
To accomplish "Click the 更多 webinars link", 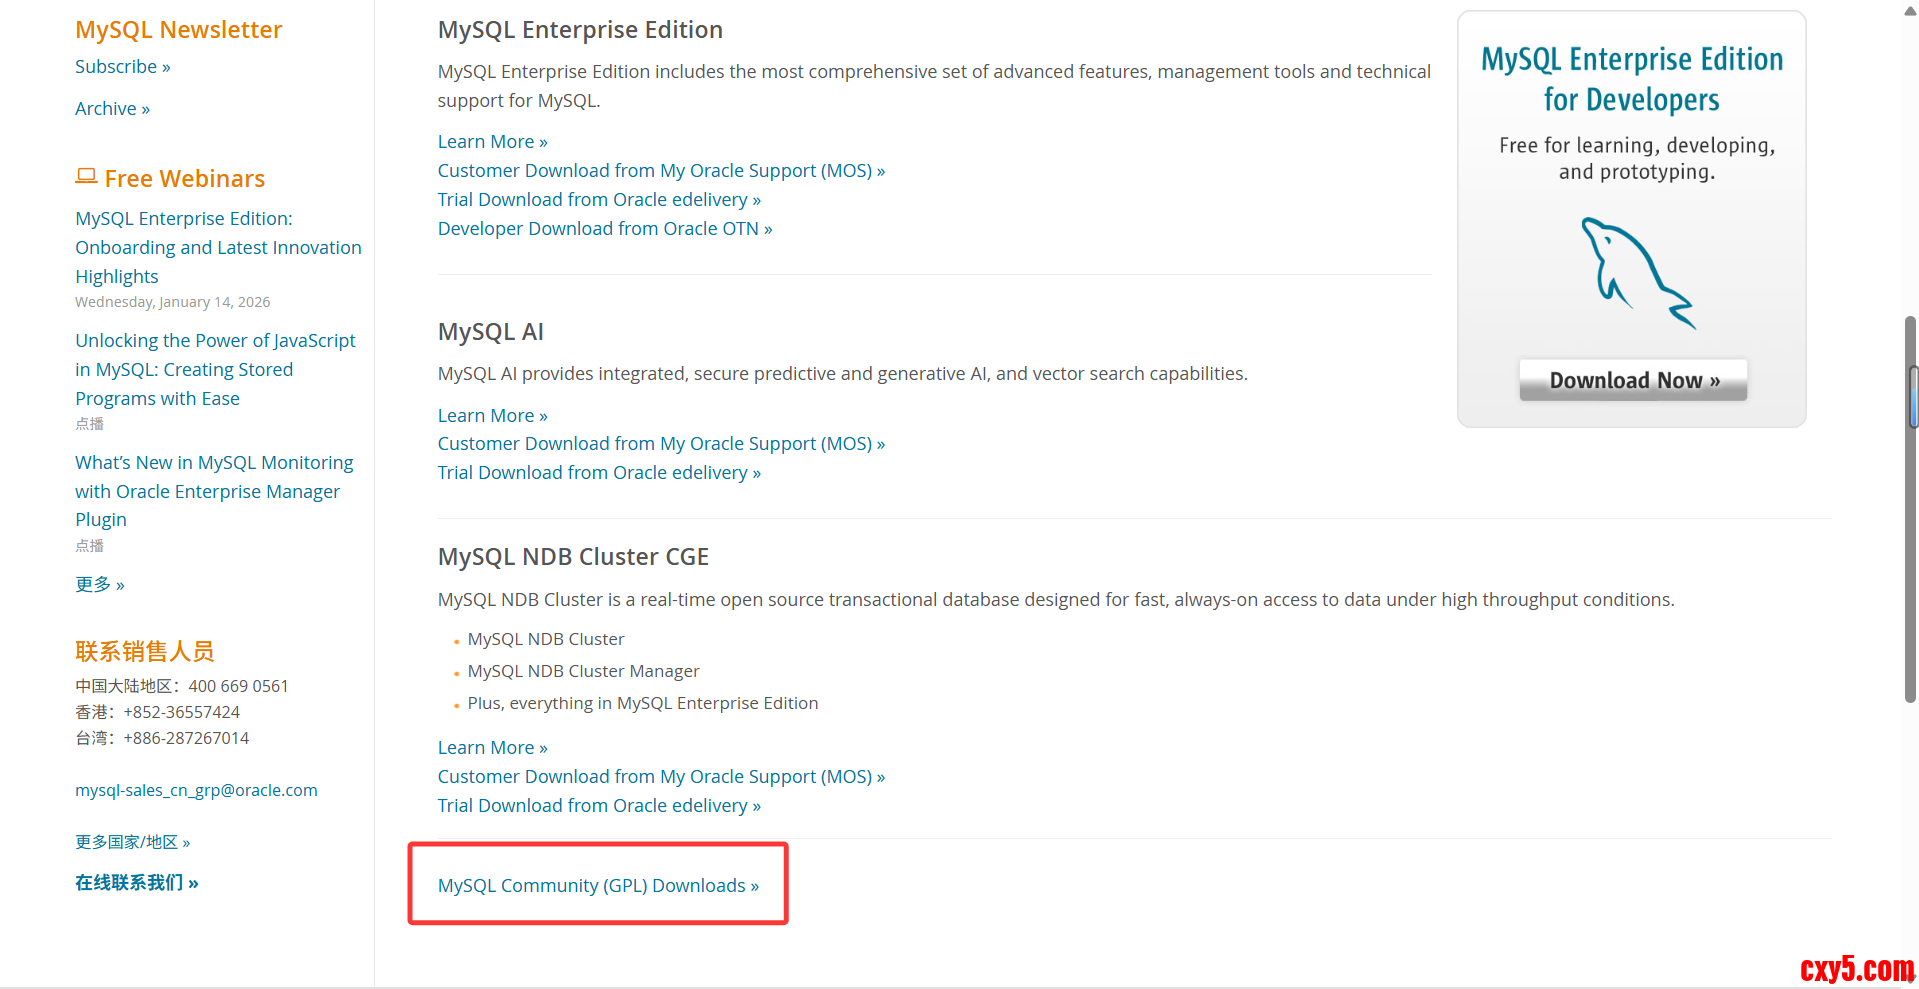I will click(99, 584).
